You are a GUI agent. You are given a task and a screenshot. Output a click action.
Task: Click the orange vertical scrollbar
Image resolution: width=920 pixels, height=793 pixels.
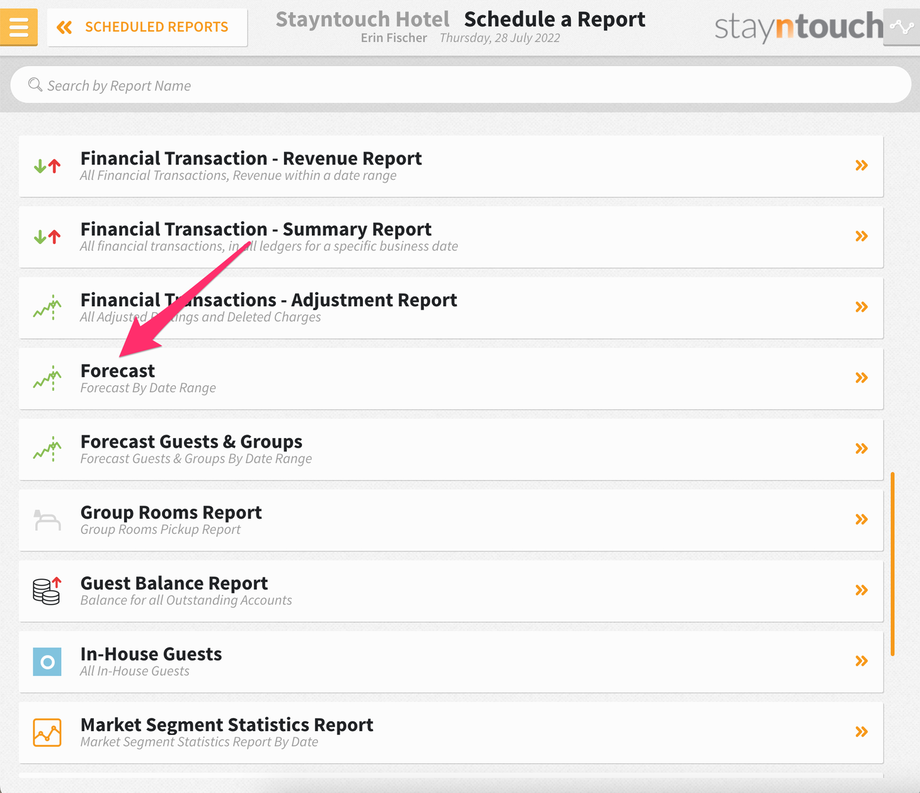pos(892,564)
